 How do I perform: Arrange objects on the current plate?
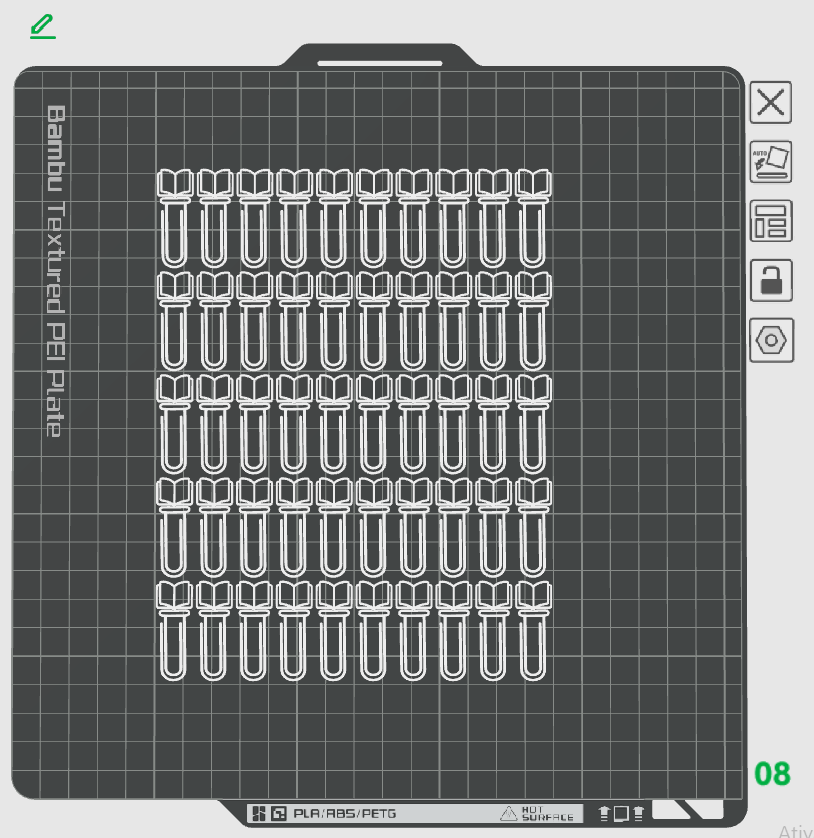(771, 221)
